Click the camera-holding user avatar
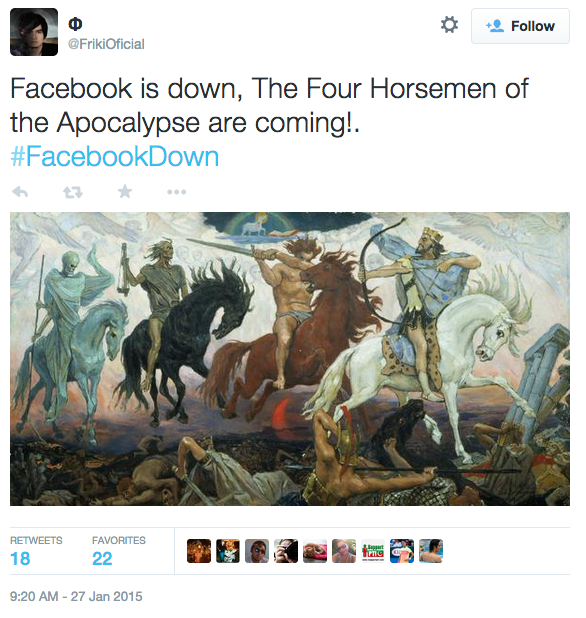Image resolution: width=586 pixels, height=618 pixels. [286, 551]
